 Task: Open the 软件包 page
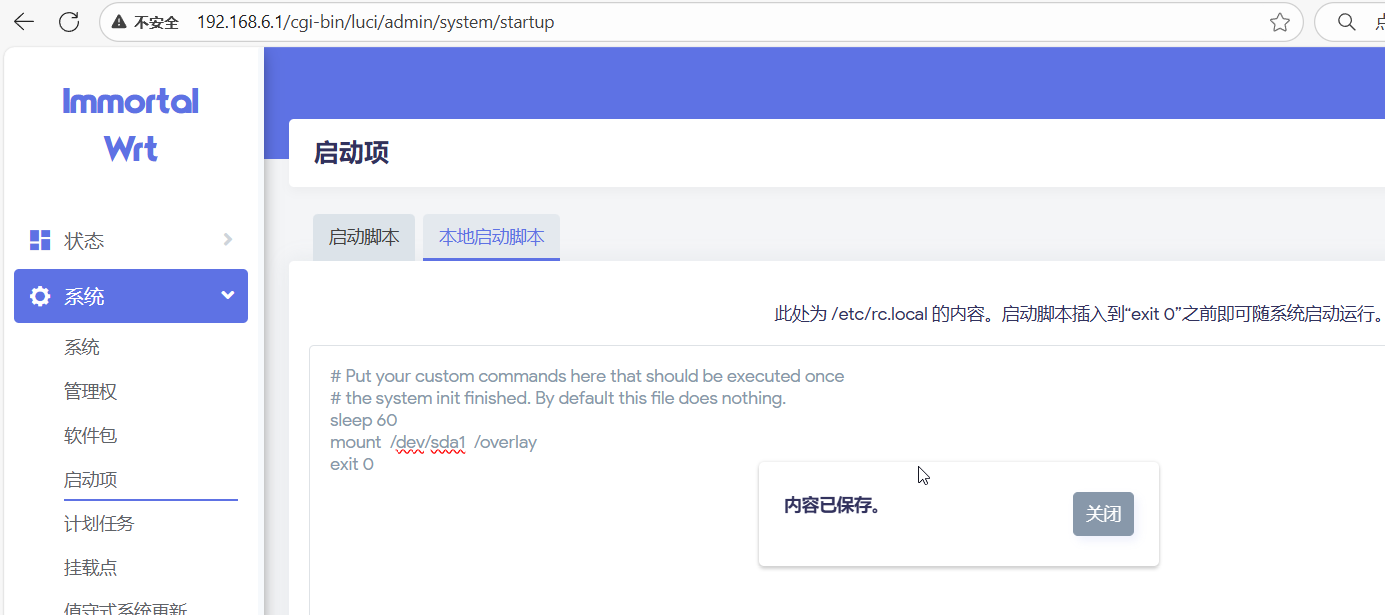(x=91, y=436)
